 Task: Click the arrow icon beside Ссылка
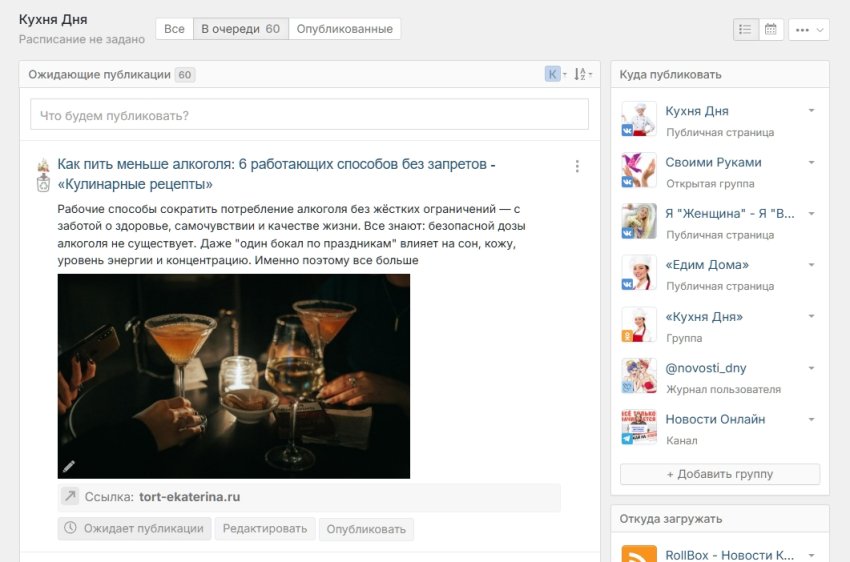(71, 497)
